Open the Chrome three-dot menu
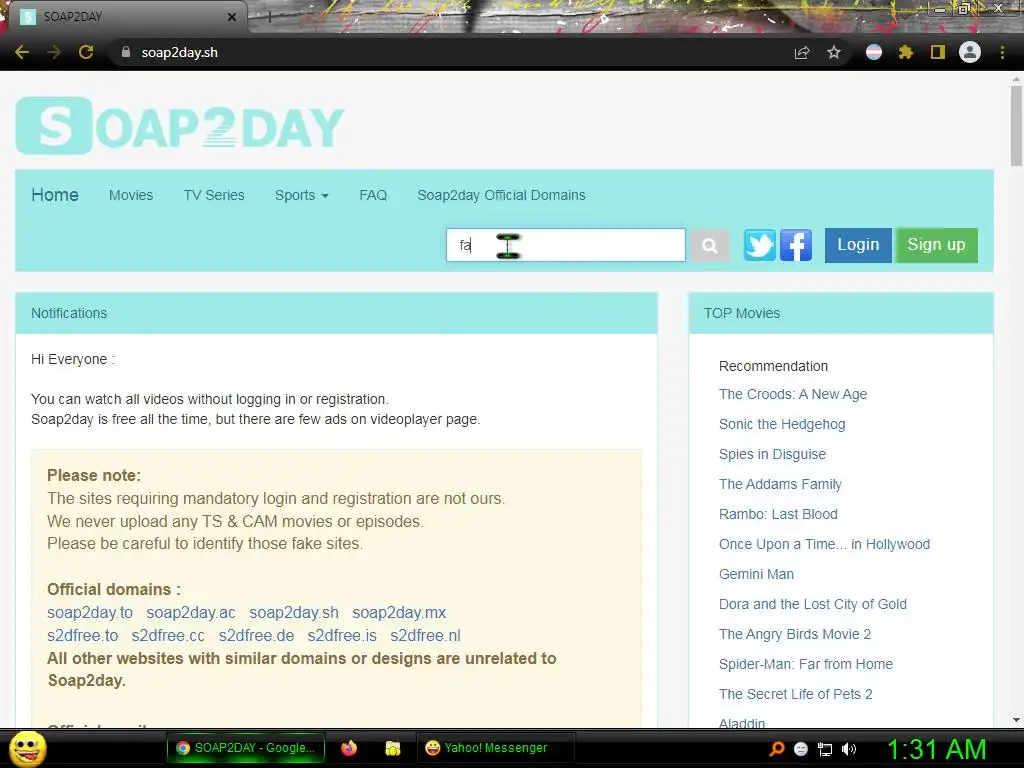This screenshot has width=1024, height=768. tap(1002, 52)
